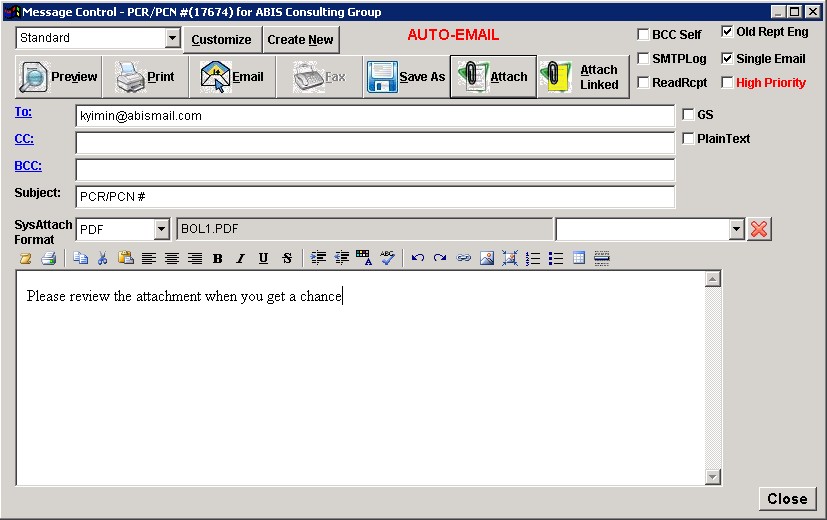Expand the Standard template dropdown
The height and width of the screenshot is (520, 827).
coord(172,38)
